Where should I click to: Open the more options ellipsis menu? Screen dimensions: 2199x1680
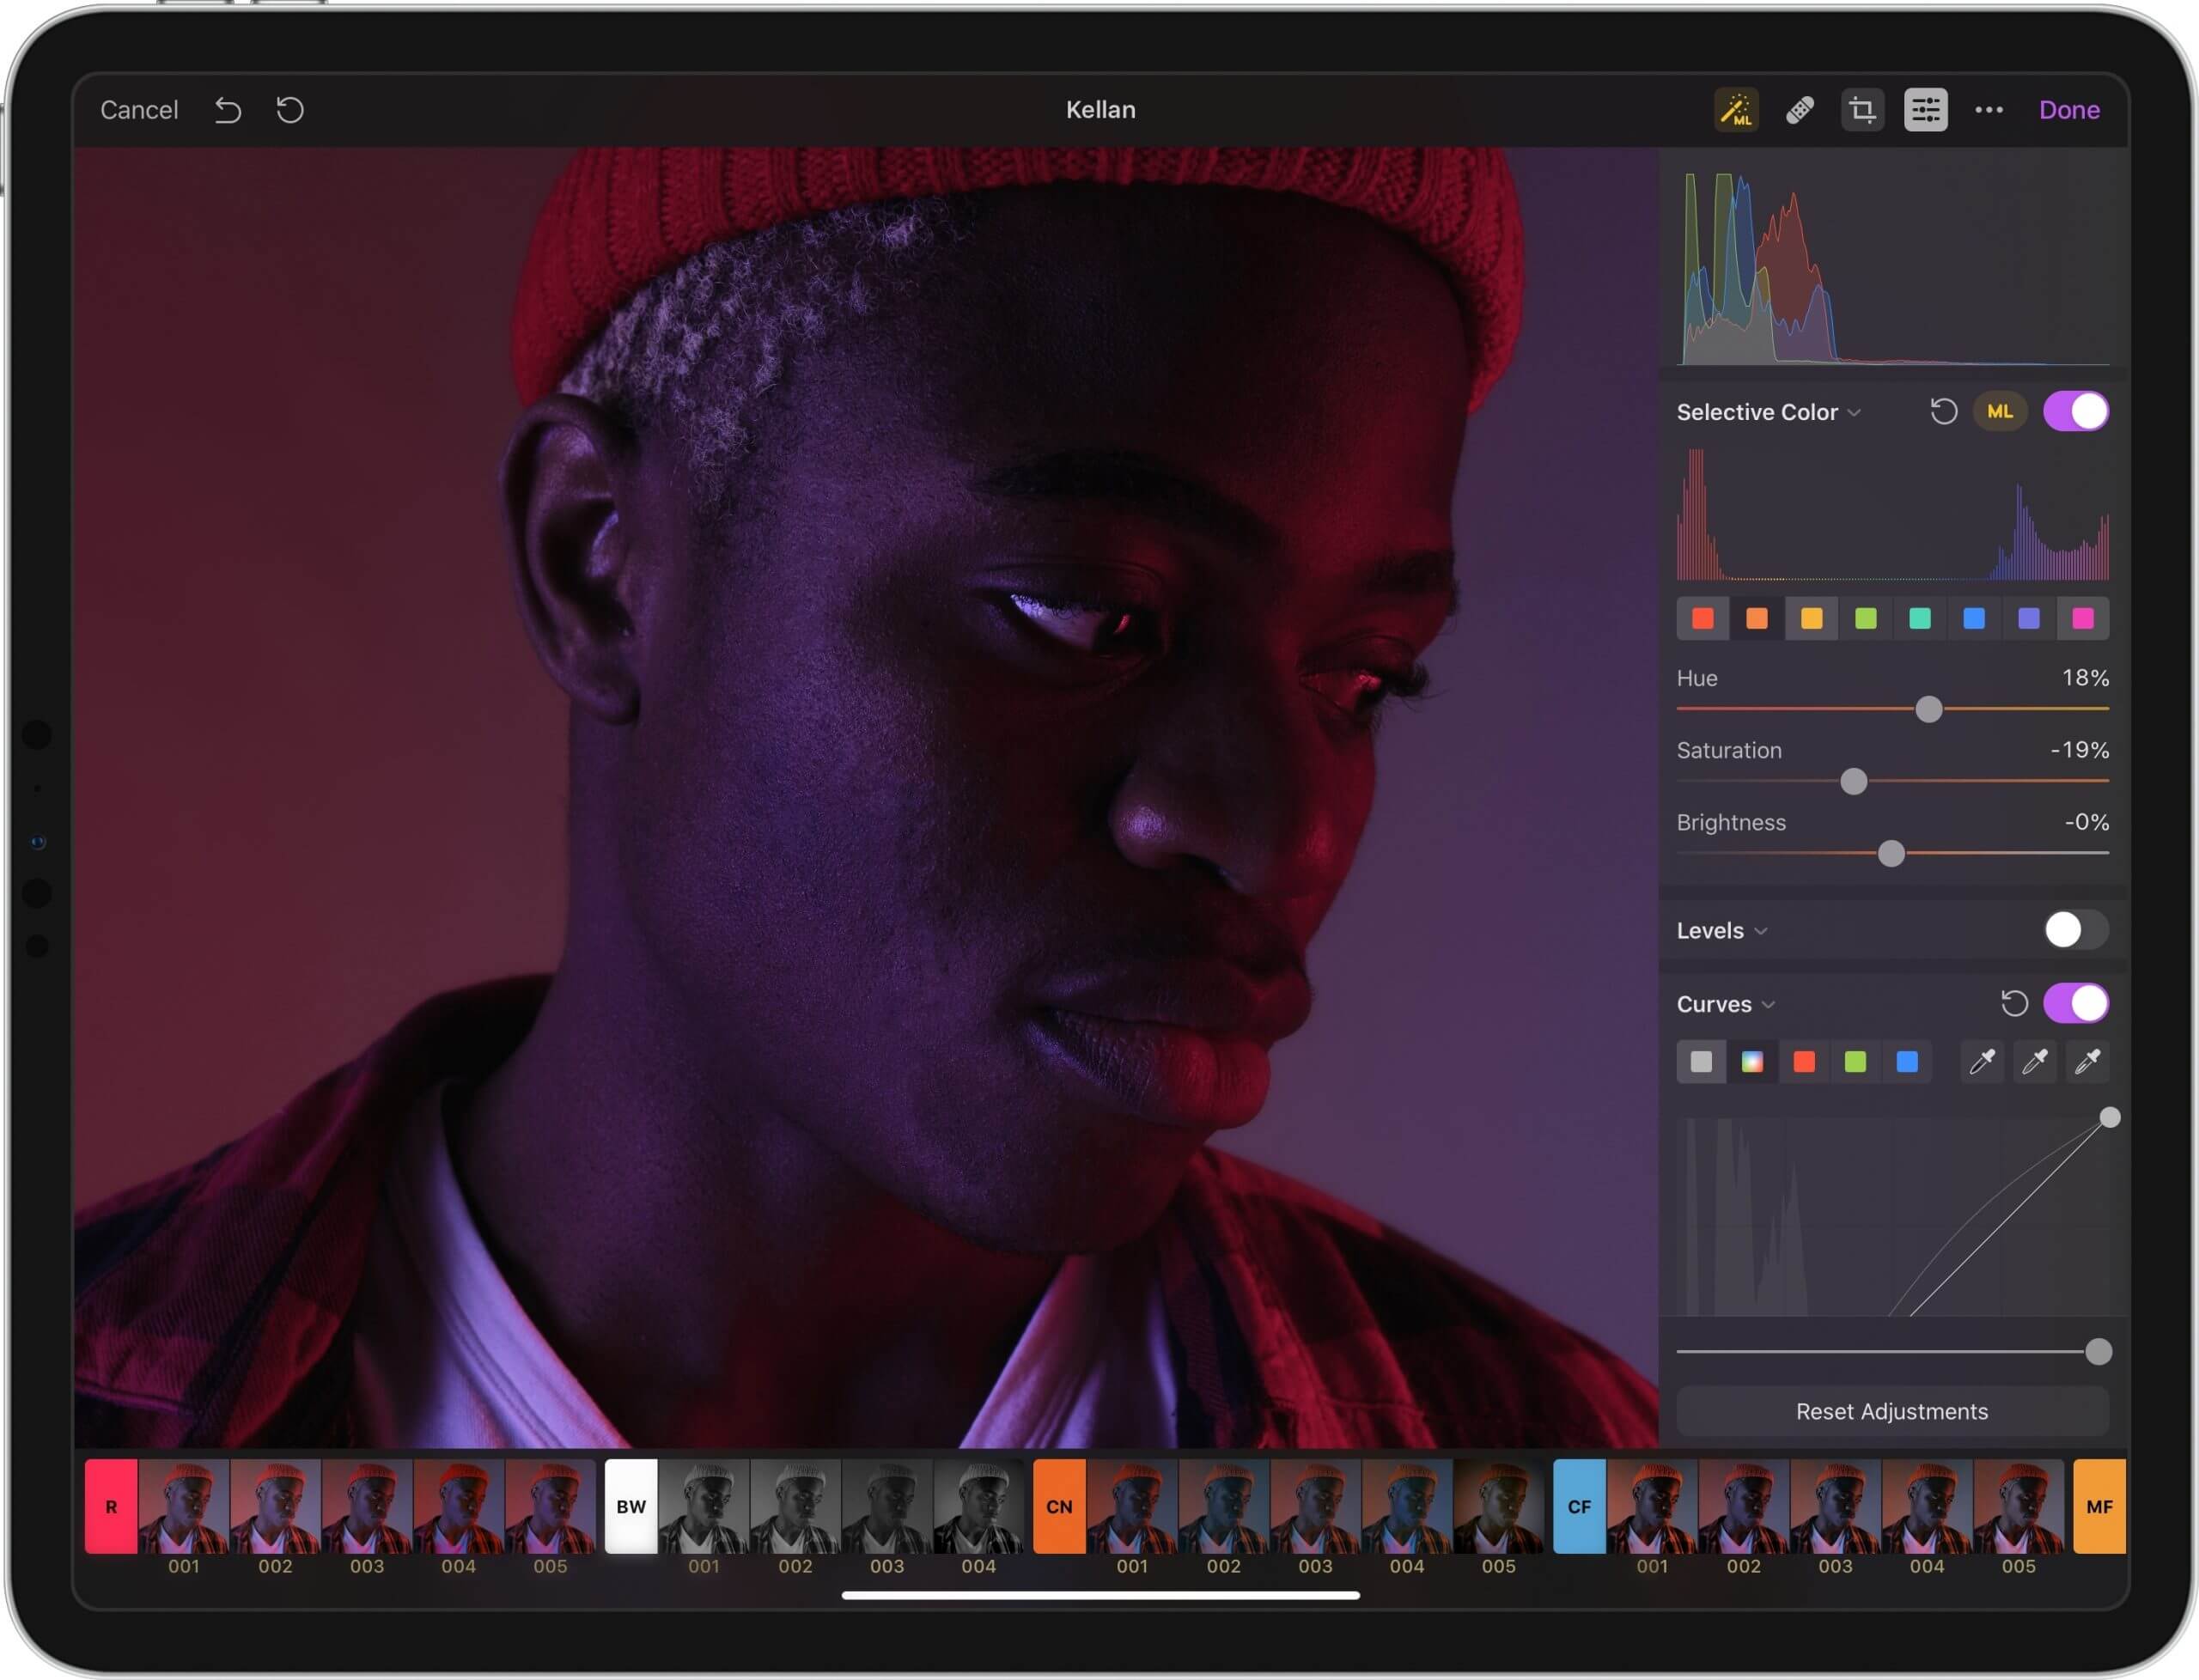pos(1988,110)
